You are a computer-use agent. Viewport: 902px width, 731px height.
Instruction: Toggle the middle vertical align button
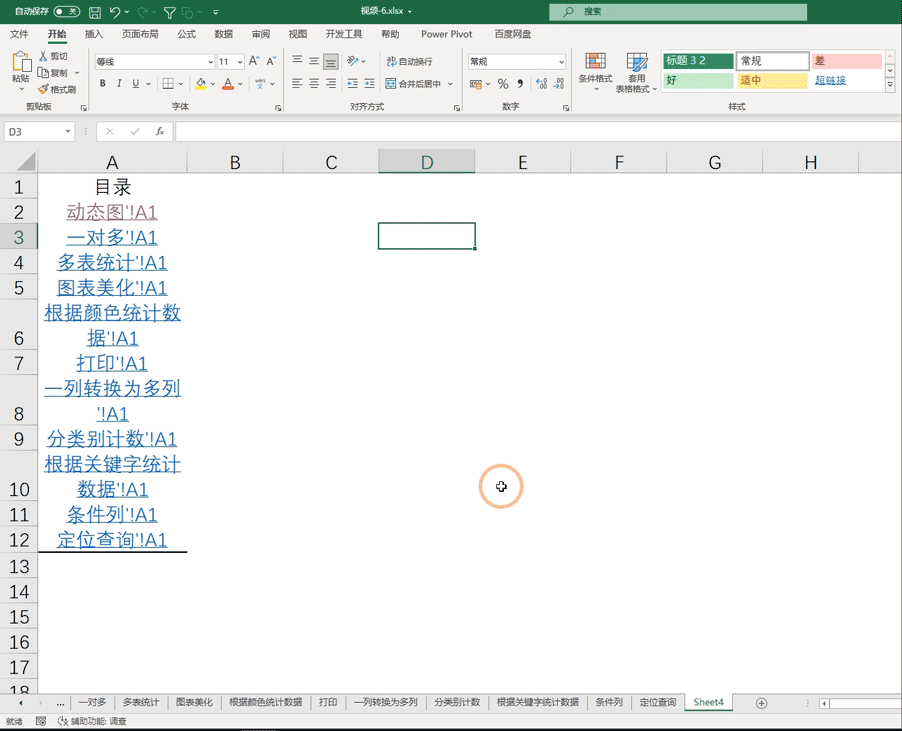[313, 62]
